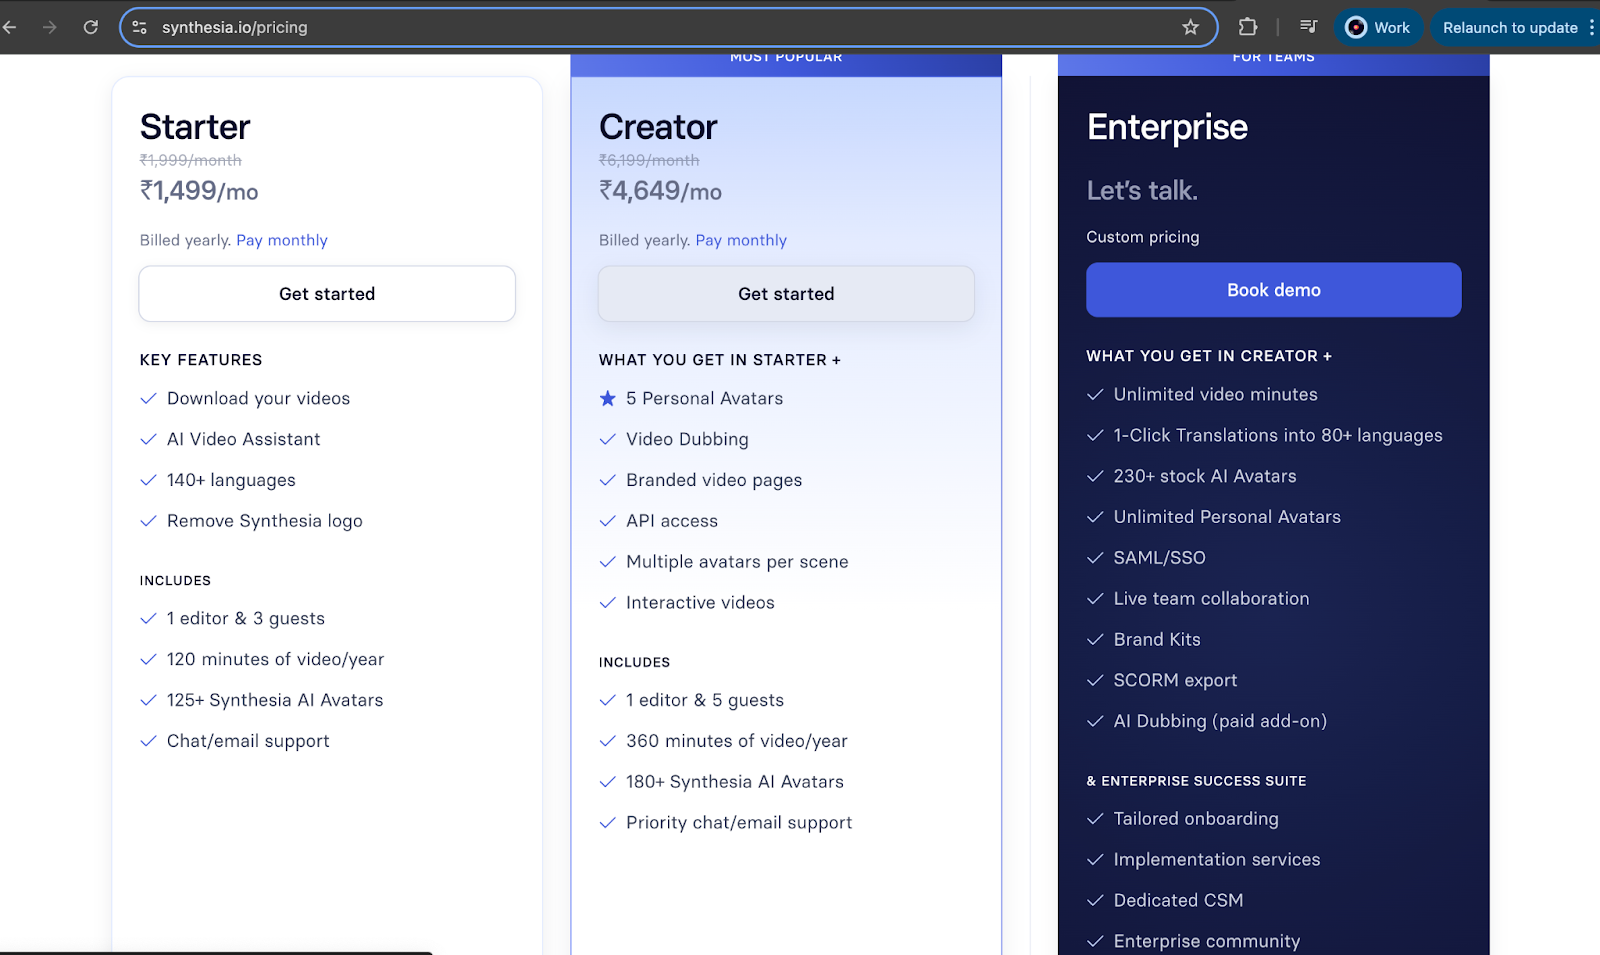The width and height of the screenshot is (1600, 955).
Task: Click the Branded video pages text
Action: pyautogui.click(x=714, y=481)
